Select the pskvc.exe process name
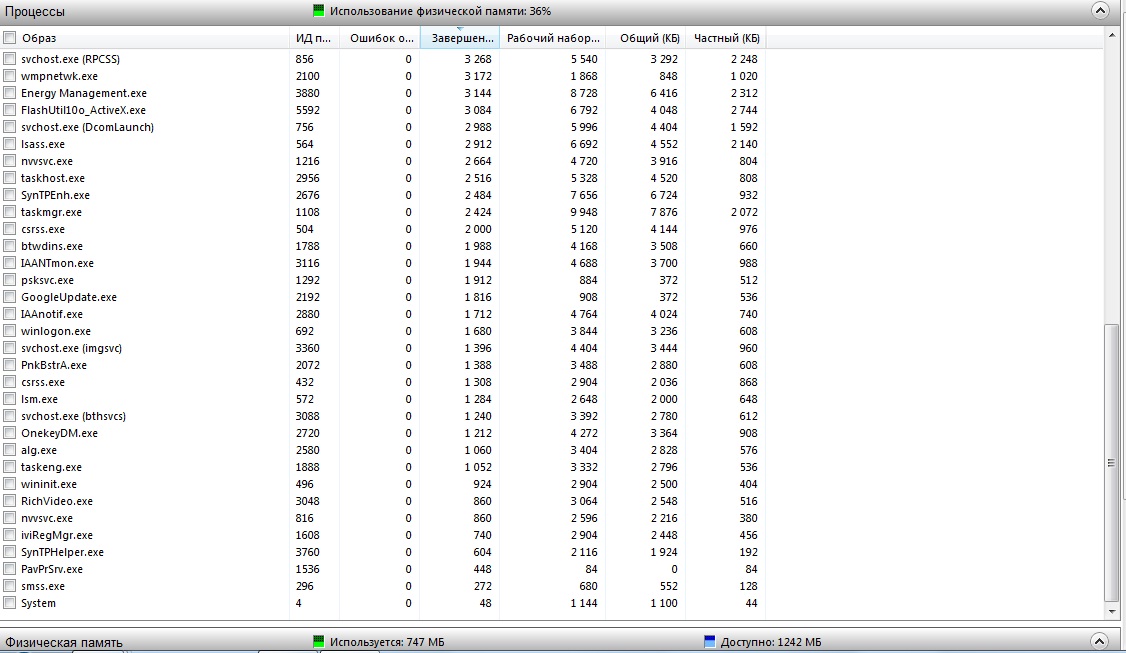Viewport: 1126px width, 653px height. (x=47, y=280)
